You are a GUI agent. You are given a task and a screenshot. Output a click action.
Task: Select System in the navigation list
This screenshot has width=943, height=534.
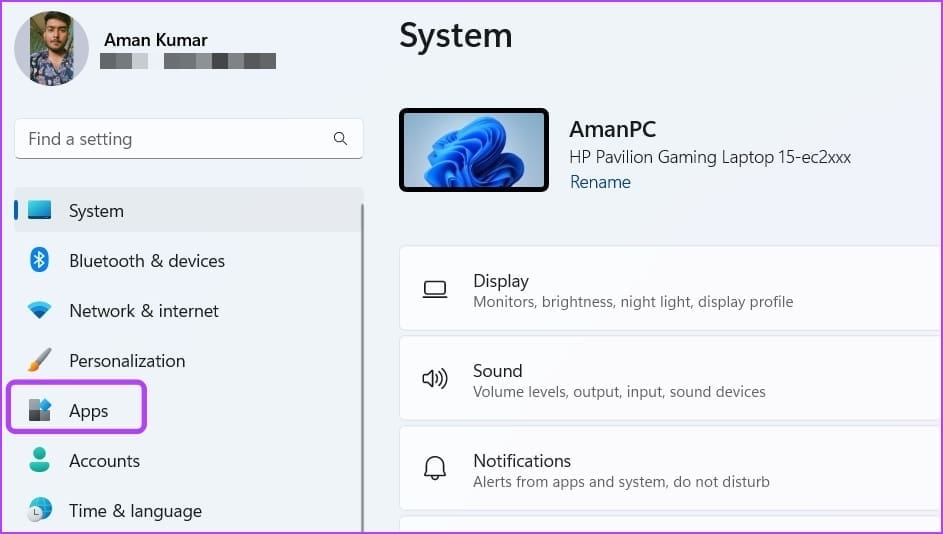click(x=188, y=210)
